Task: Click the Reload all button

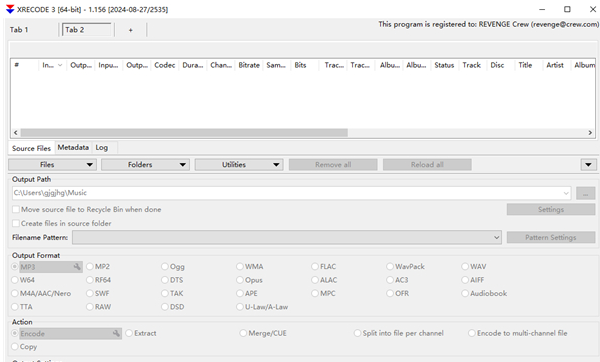Action: [427, 165]
